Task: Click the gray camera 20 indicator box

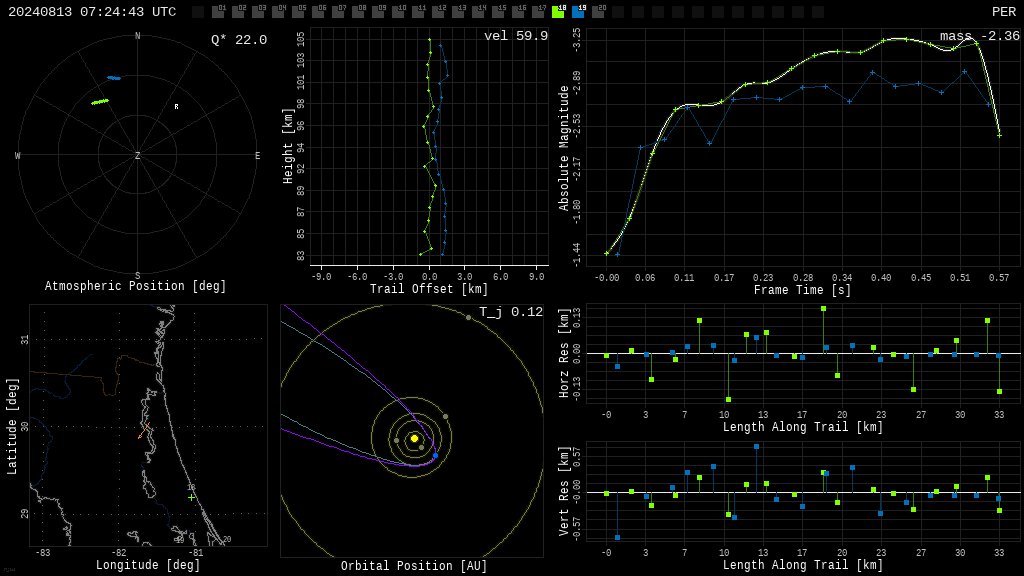Action: pyautogui.click(x=598, y=12)
